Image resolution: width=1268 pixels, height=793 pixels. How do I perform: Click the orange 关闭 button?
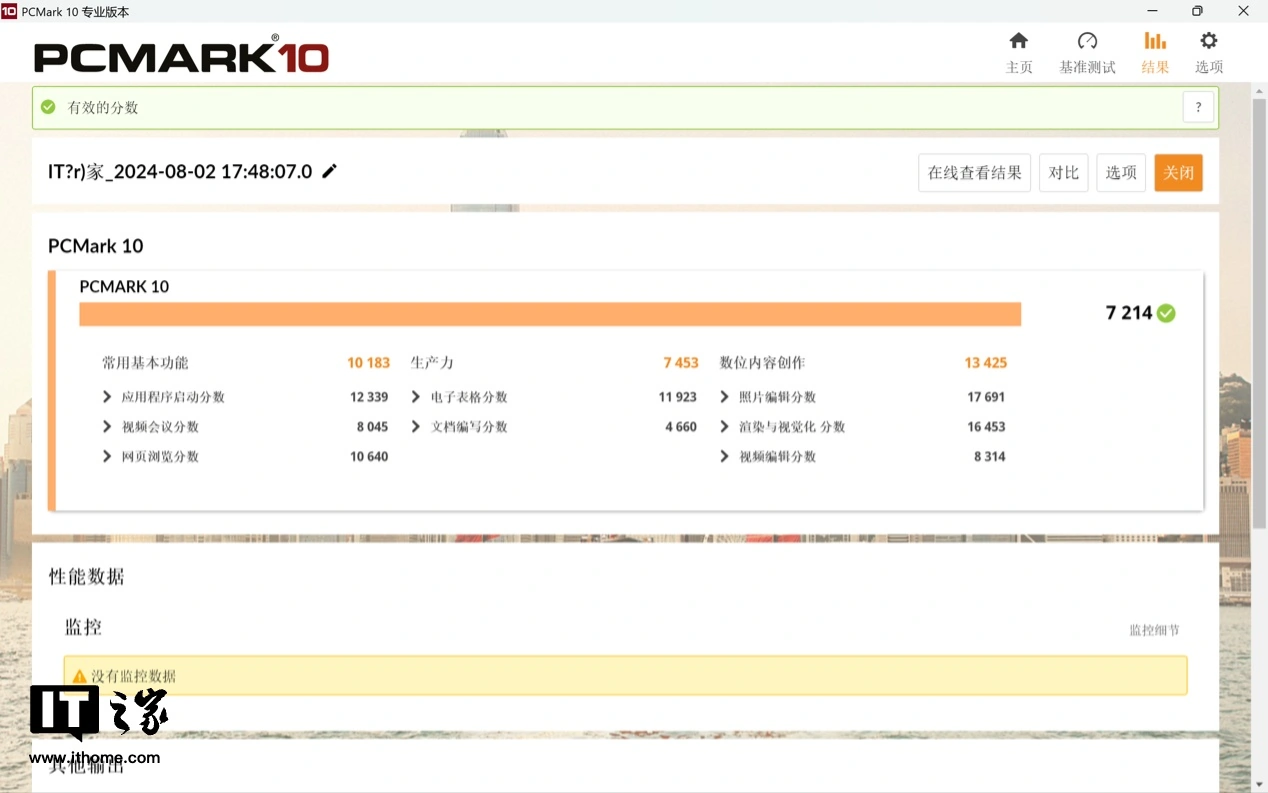[x=1178, y=173]
